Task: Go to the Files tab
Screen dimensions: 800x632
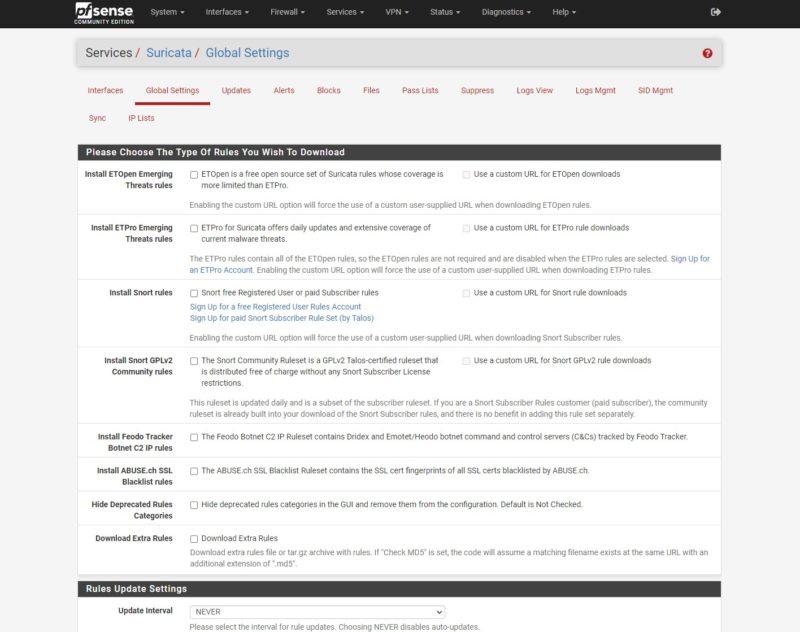Action: [x=371, y=90]
